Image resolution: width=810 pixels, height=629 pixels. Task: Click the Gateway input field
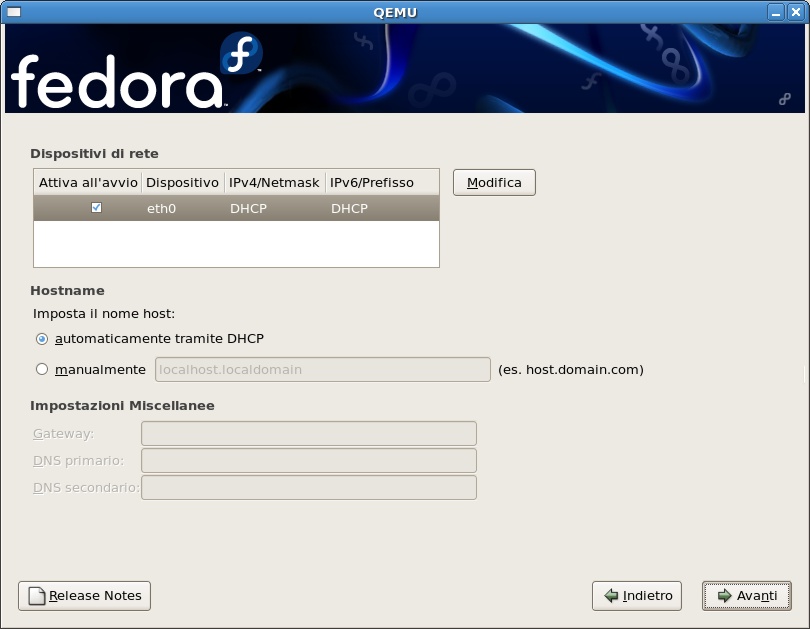click(309, 433)
